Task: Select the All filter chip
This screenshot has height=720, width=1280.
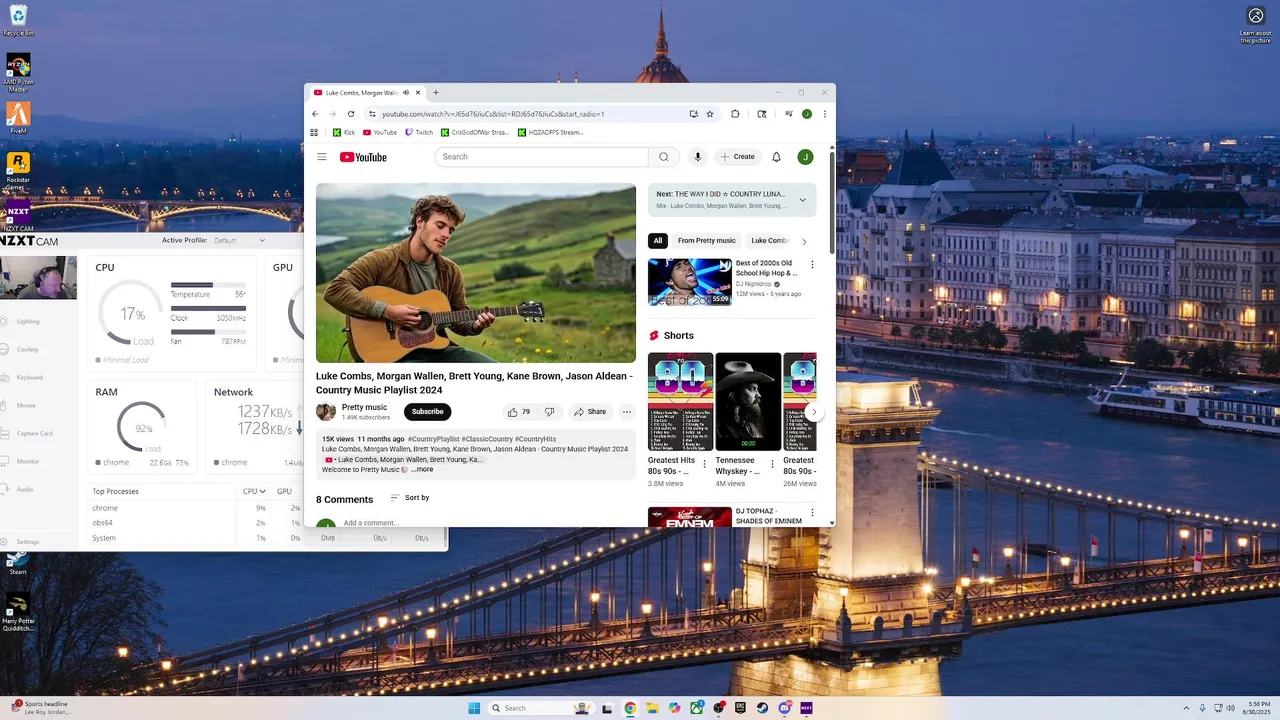Action: point(658,240)
